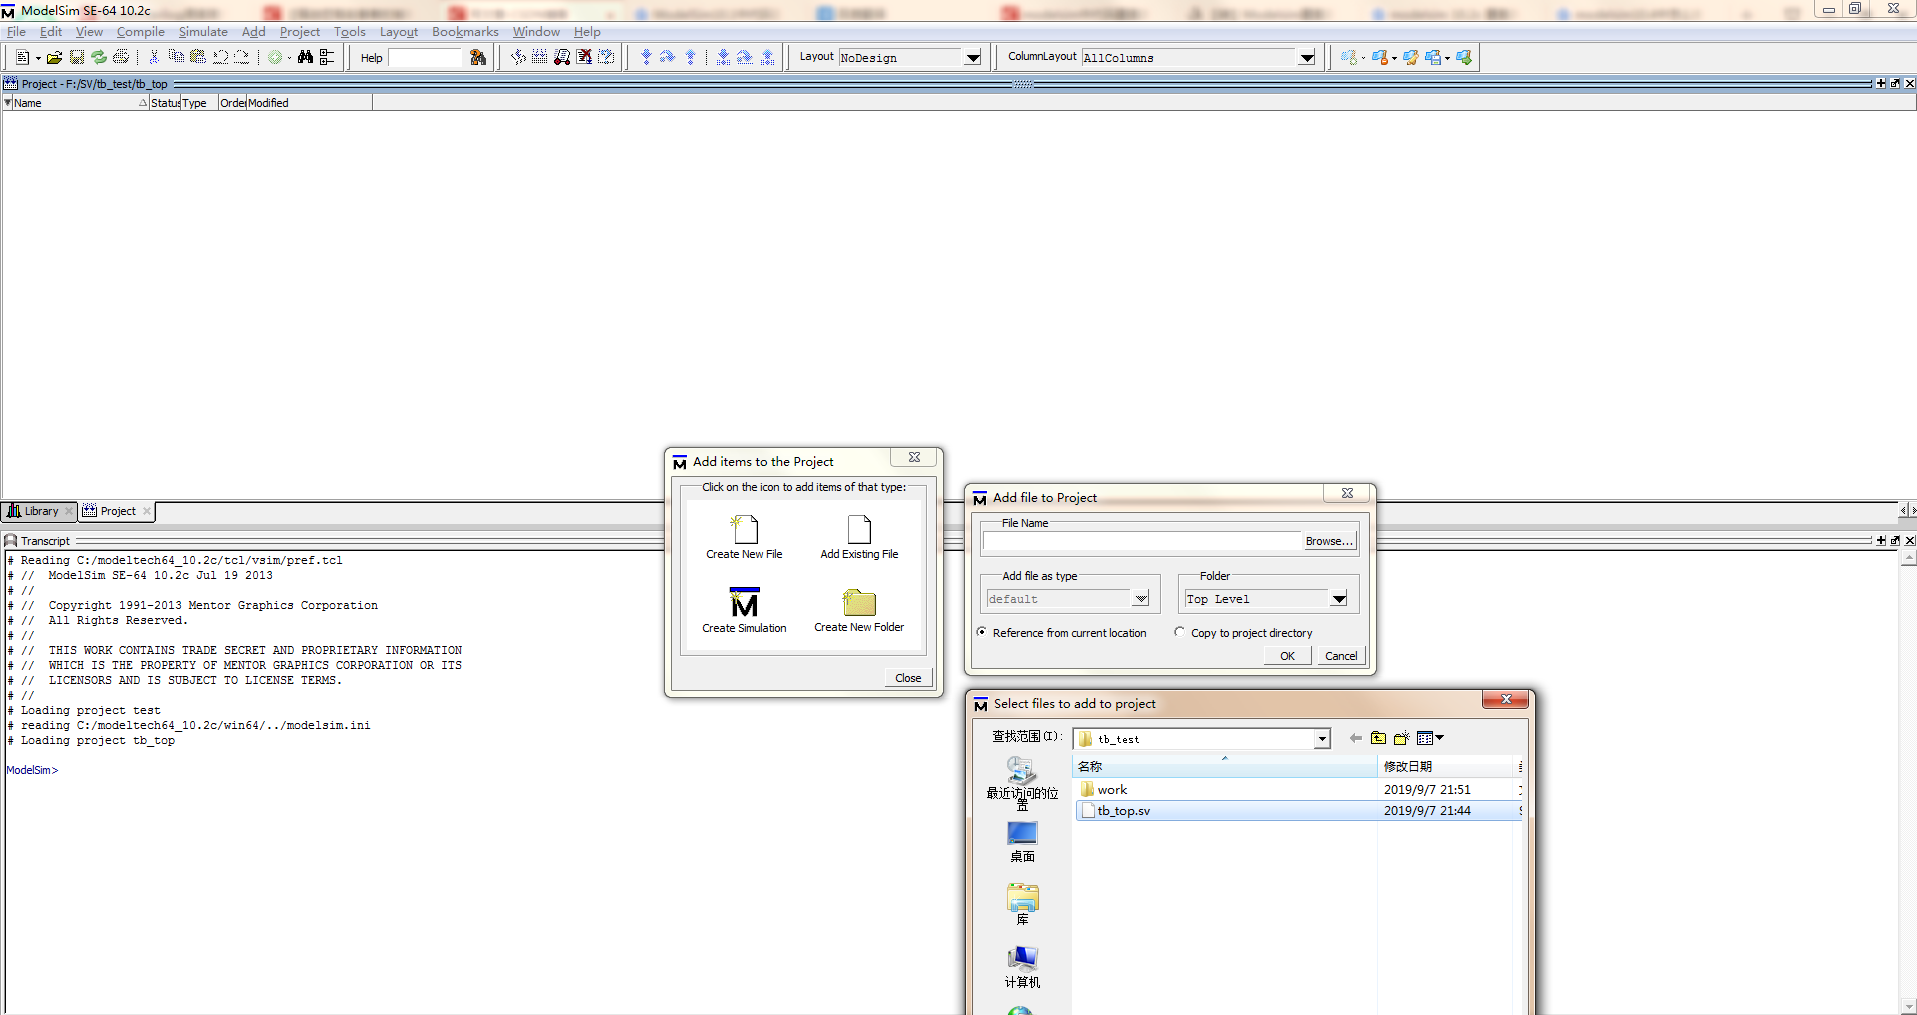Image resolution: width=1917 pixels, height=1015 pixels.
Task: Switch to the Library tab
Action: click(x=39, y=510)
